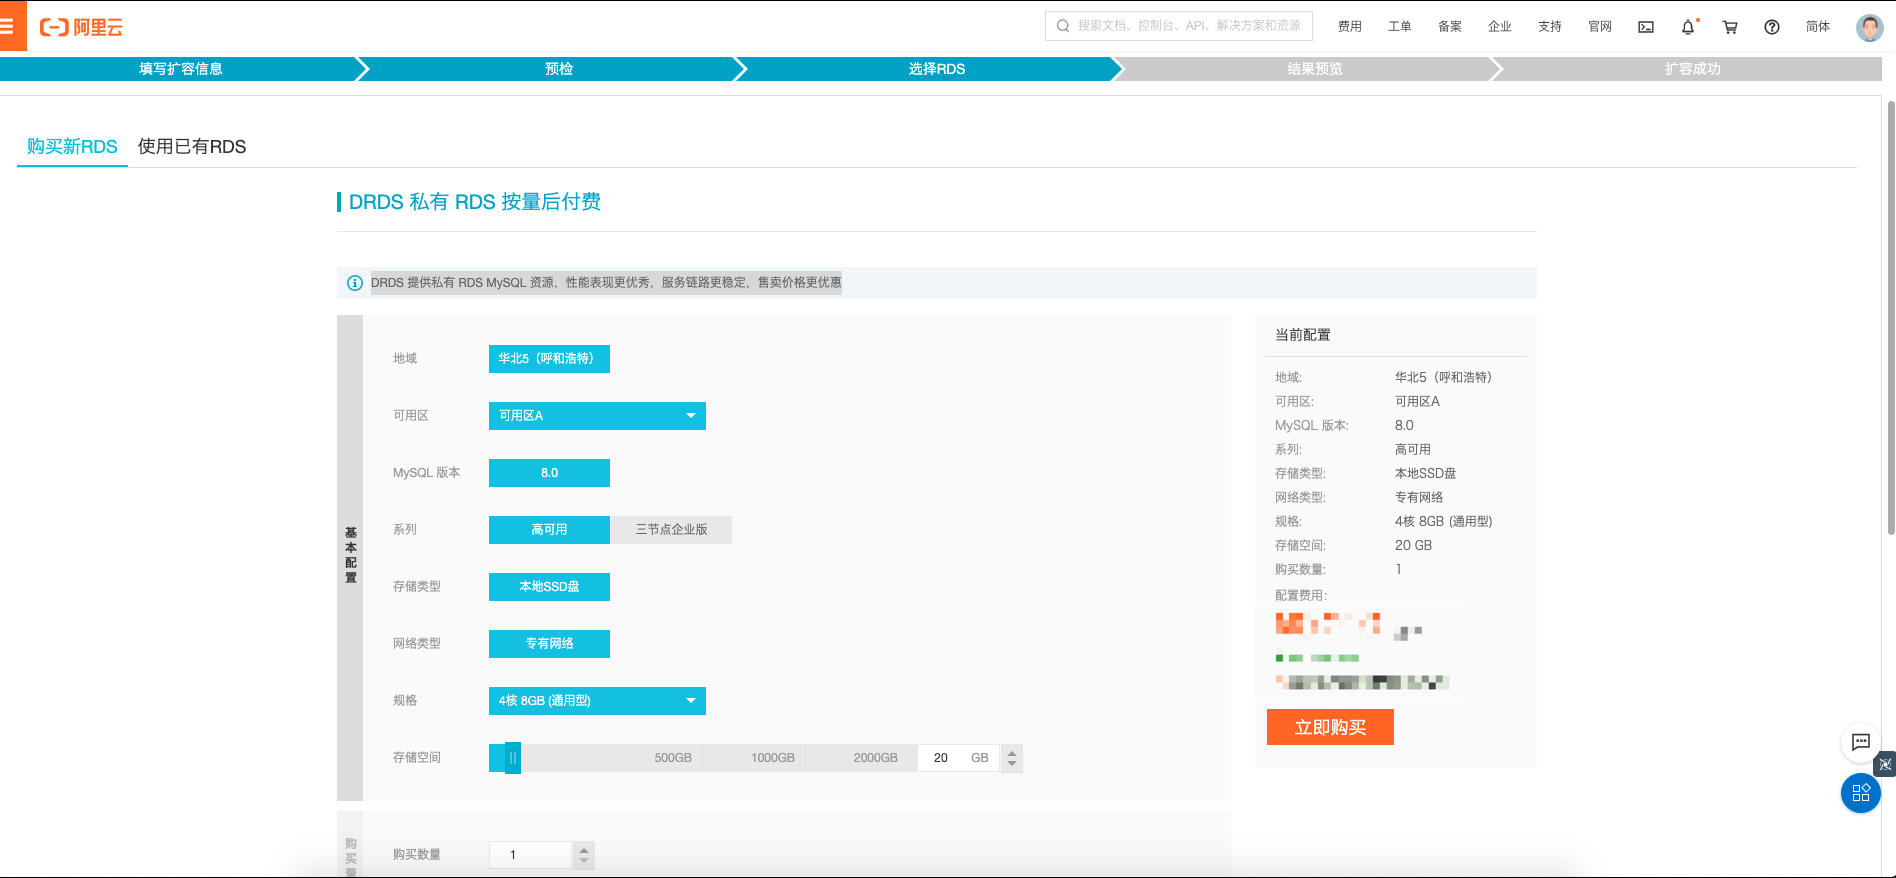Viewport: 1896px width, 878px height.
Task: Click the search magnifier icon
Action: click(1063, 26)
